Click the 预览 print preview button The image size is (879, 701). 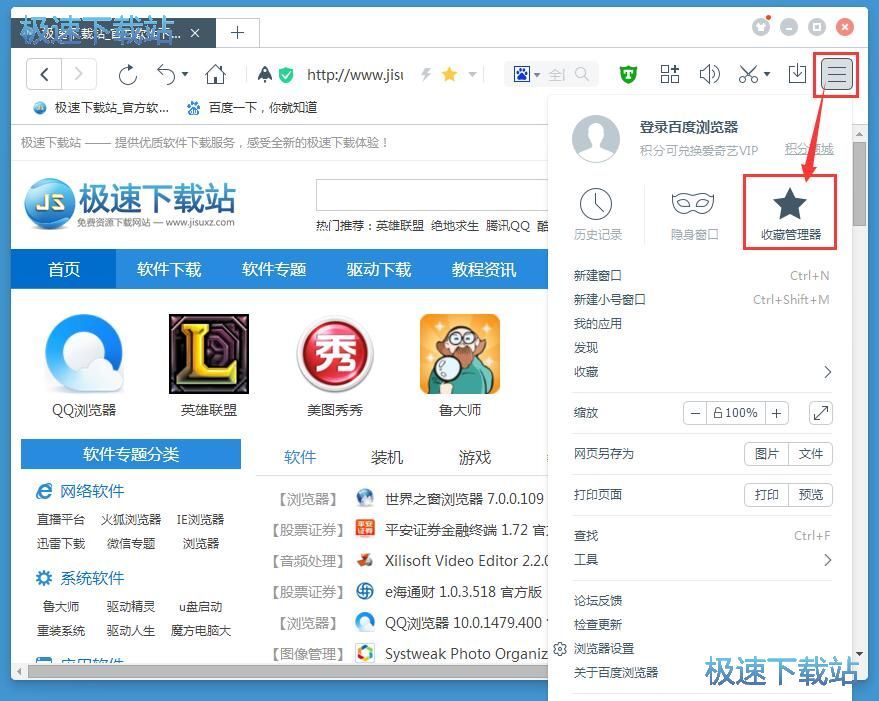coord(811,495)
